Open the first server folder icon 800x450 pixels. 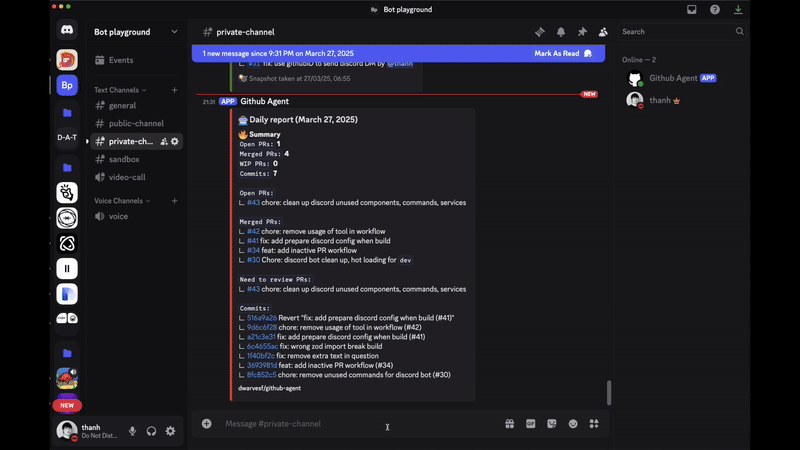tap(67, 113)
